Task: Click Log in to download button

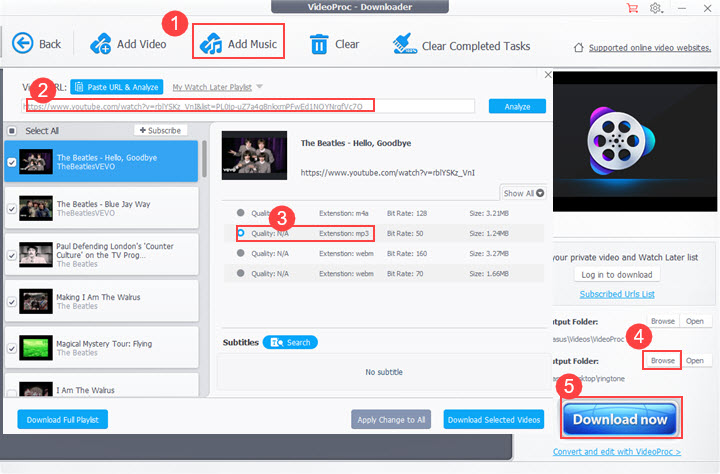Action: pyautogui.click(x=617, y=275)
